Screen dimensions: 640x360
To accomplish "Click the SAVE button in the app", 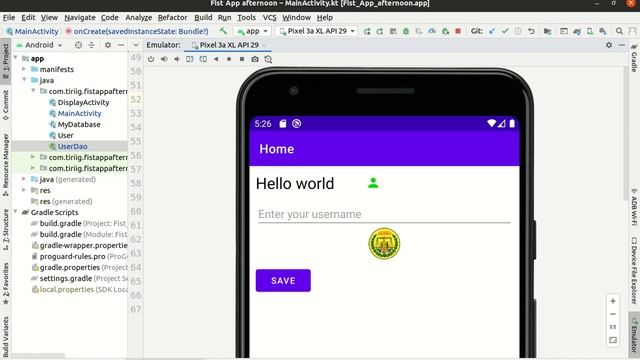I will [283, 280].
